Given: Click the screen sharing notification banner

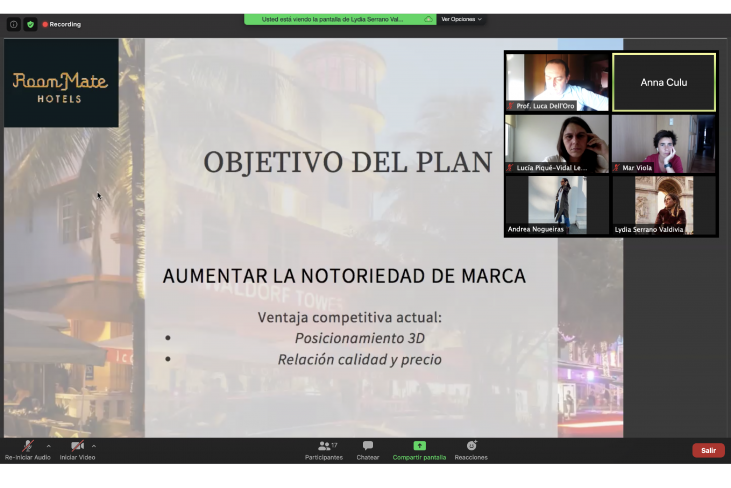Looking at the screenshot, I should point(333,19).
